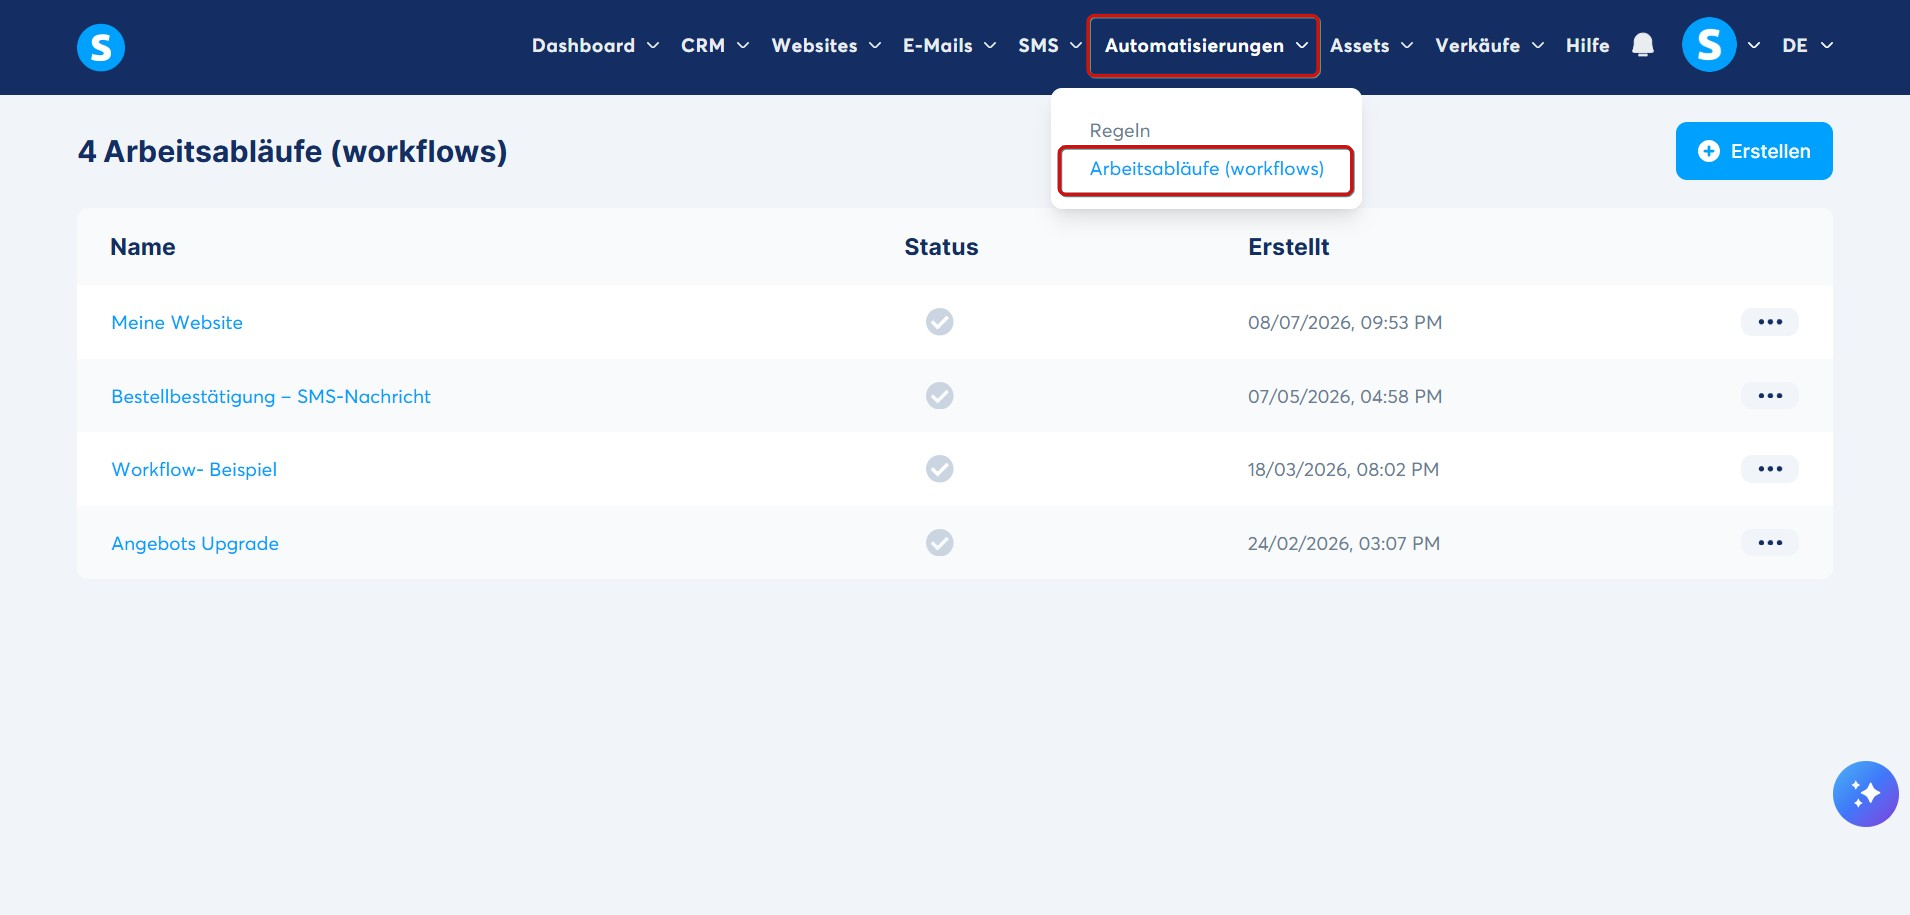Click the status checkmark for Workflow- Beispiel
The width and height of the screenshot is (1910, 915).
pyautogui.click(x=939, y=469)
